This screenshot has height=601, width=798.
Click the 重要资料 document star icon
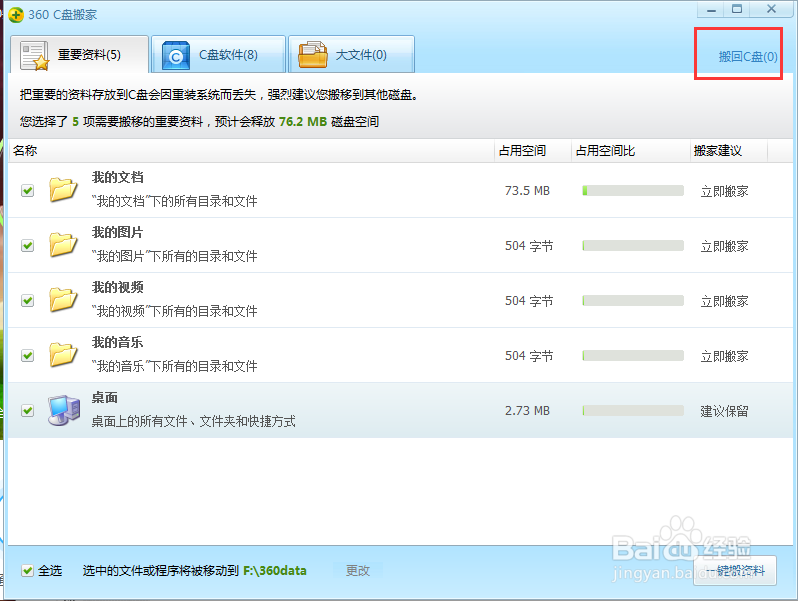coord(34,55)
